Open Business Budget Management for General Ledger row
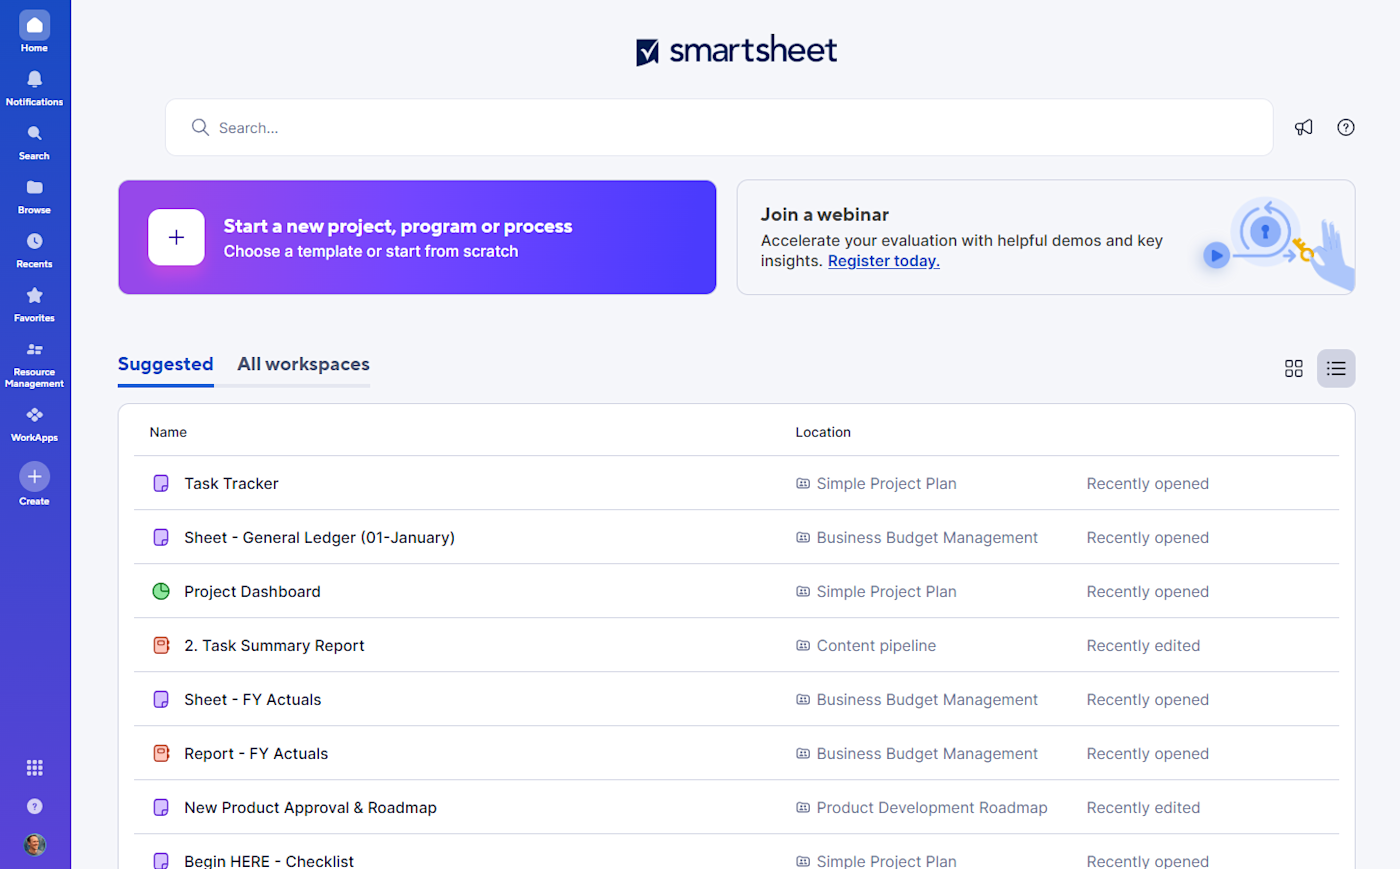This screenshot has height=869, width=1400. tap(917, 537)
